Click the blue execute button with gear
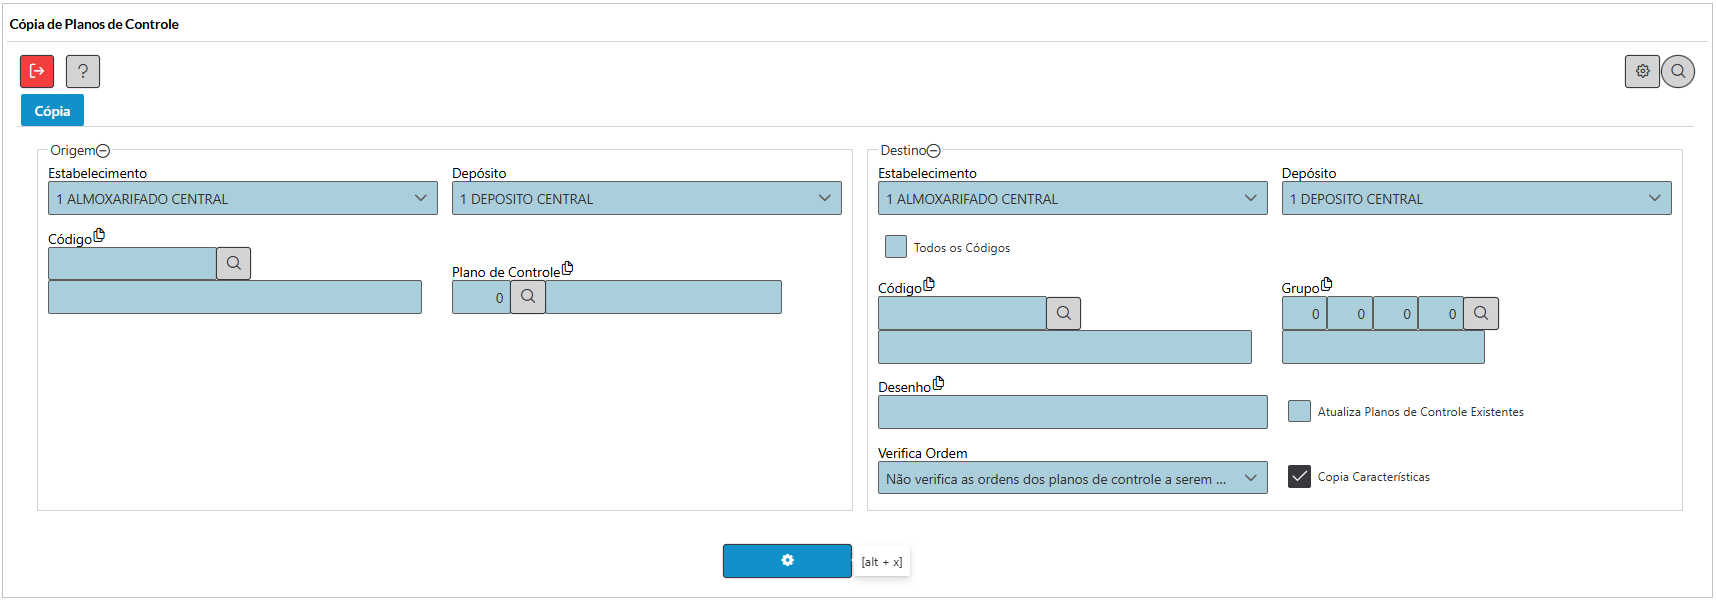Image resolution: width=1716 pixels, height=600 pixels. coord(787,561)
